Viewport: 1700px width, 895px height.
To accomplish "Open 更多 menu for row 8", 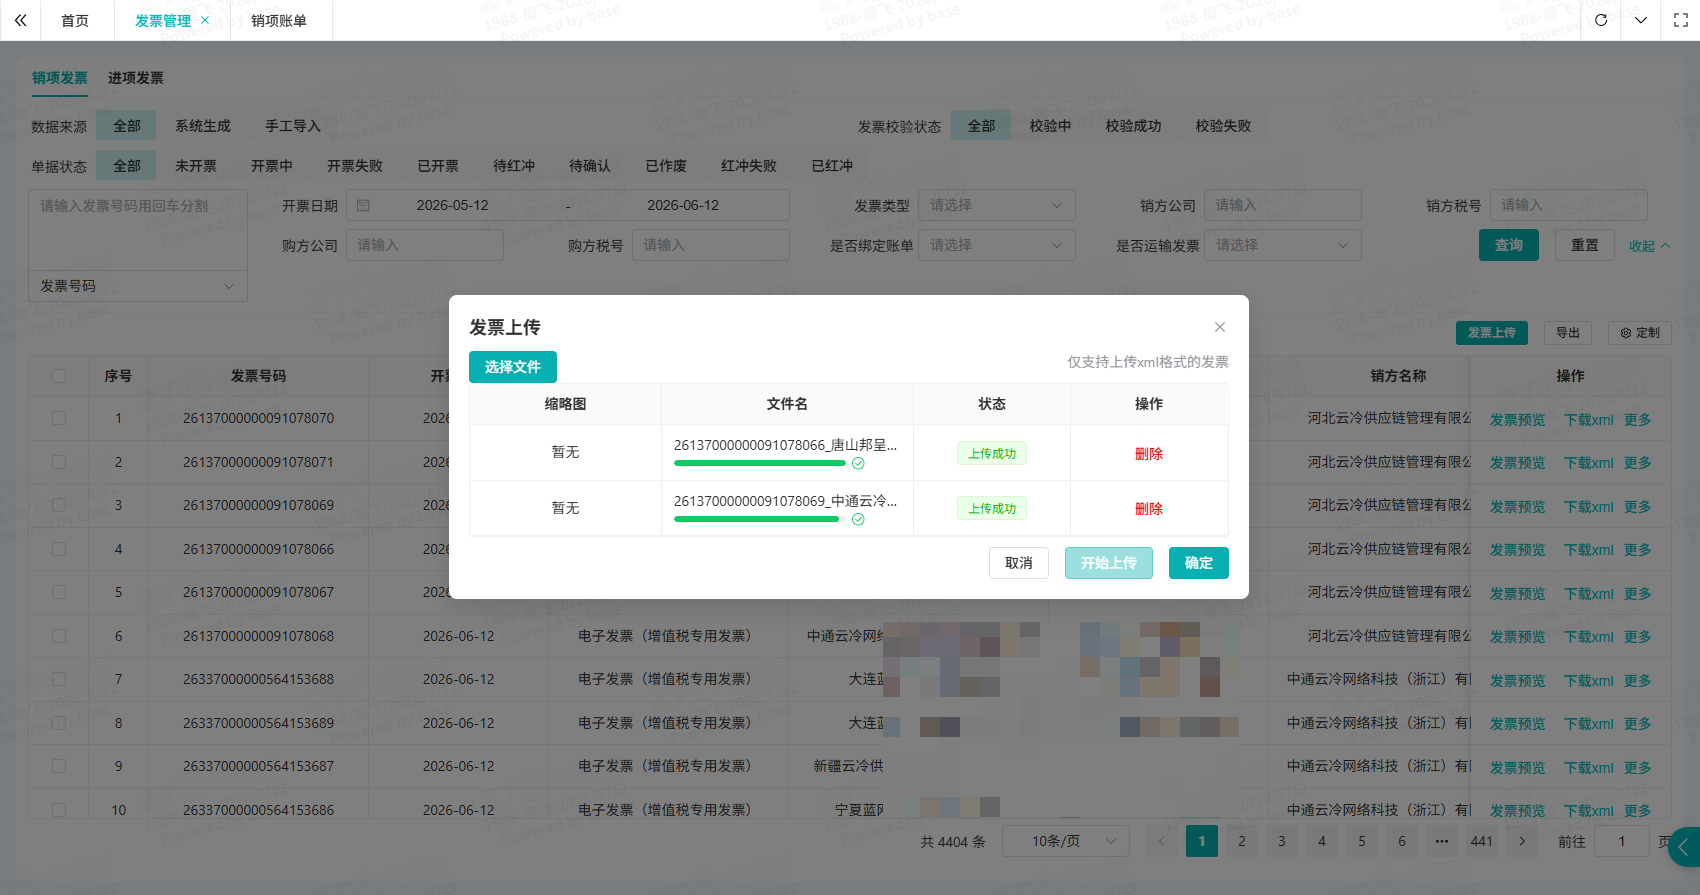I will coord(1638,724).
